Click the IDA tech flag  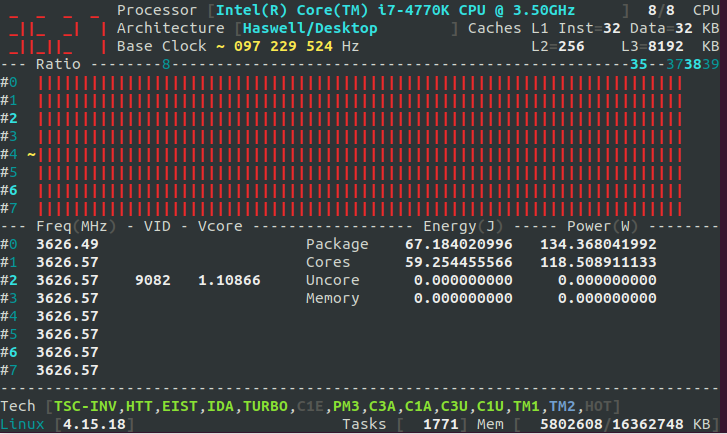point(220,407)
